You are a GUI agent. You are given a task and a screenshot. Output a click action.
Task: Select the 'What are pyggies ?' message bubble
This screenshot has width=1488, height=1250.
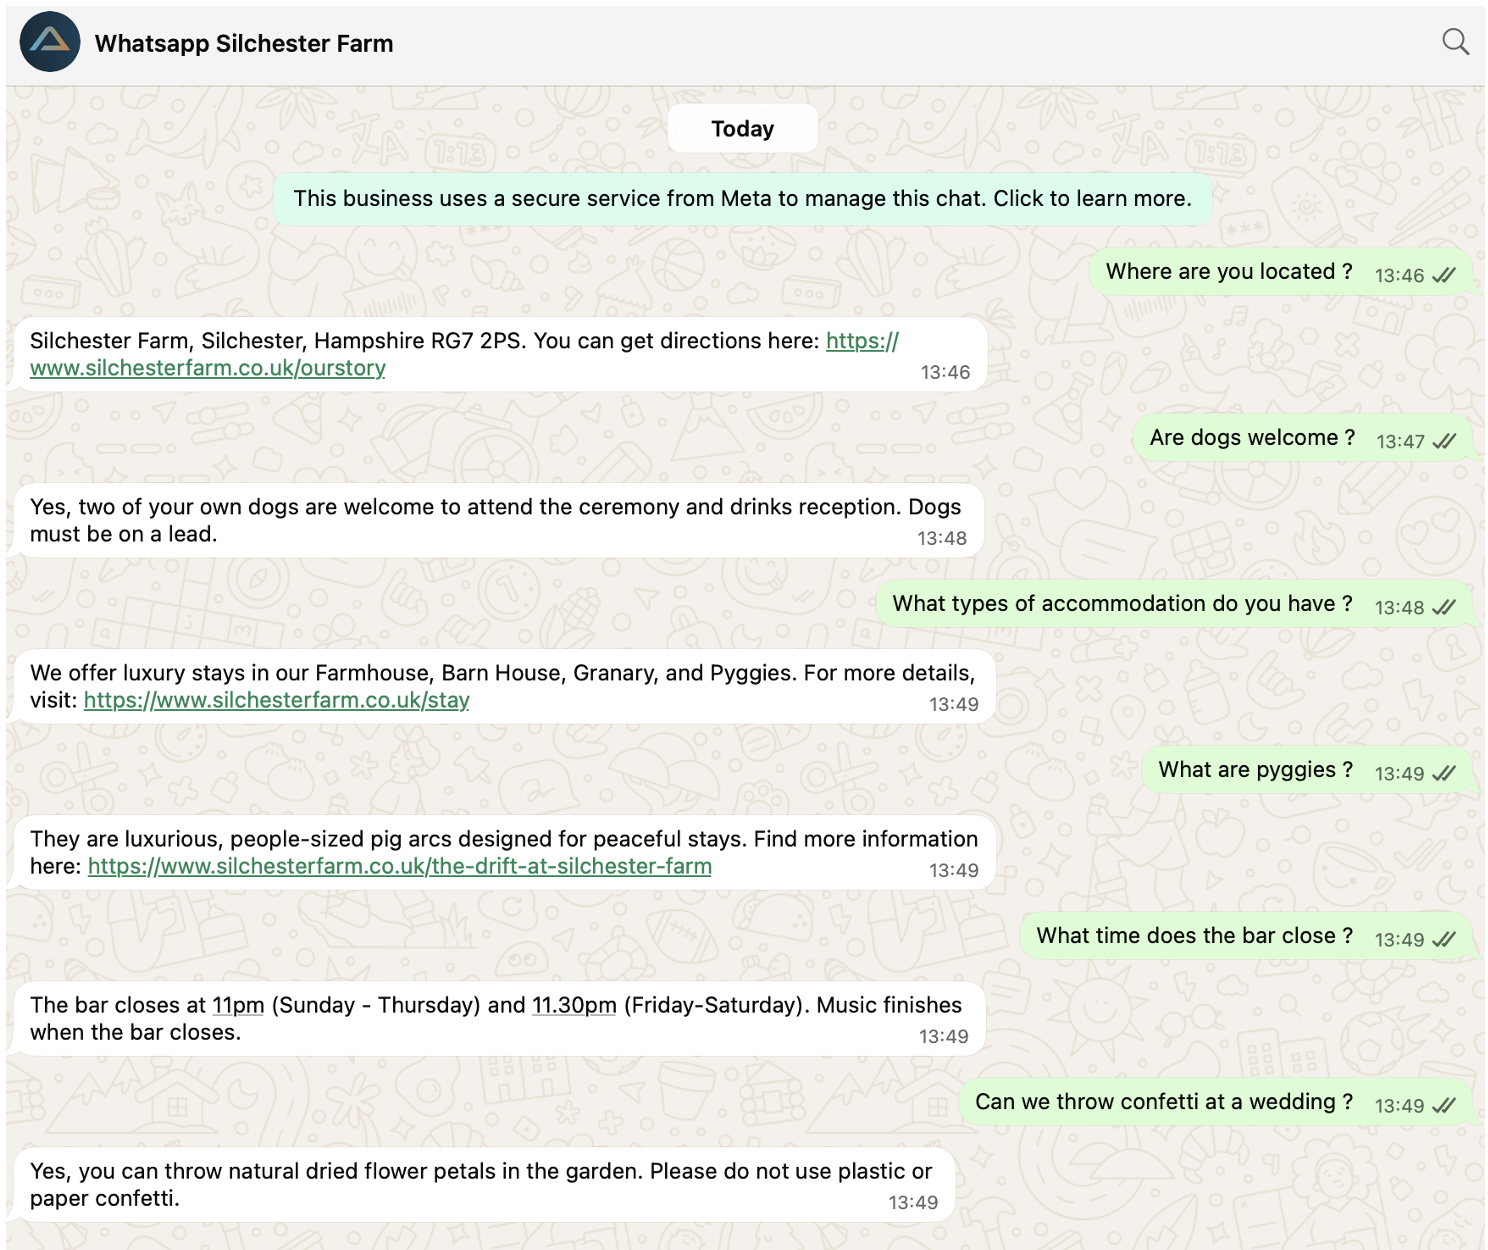point(1254,770)
